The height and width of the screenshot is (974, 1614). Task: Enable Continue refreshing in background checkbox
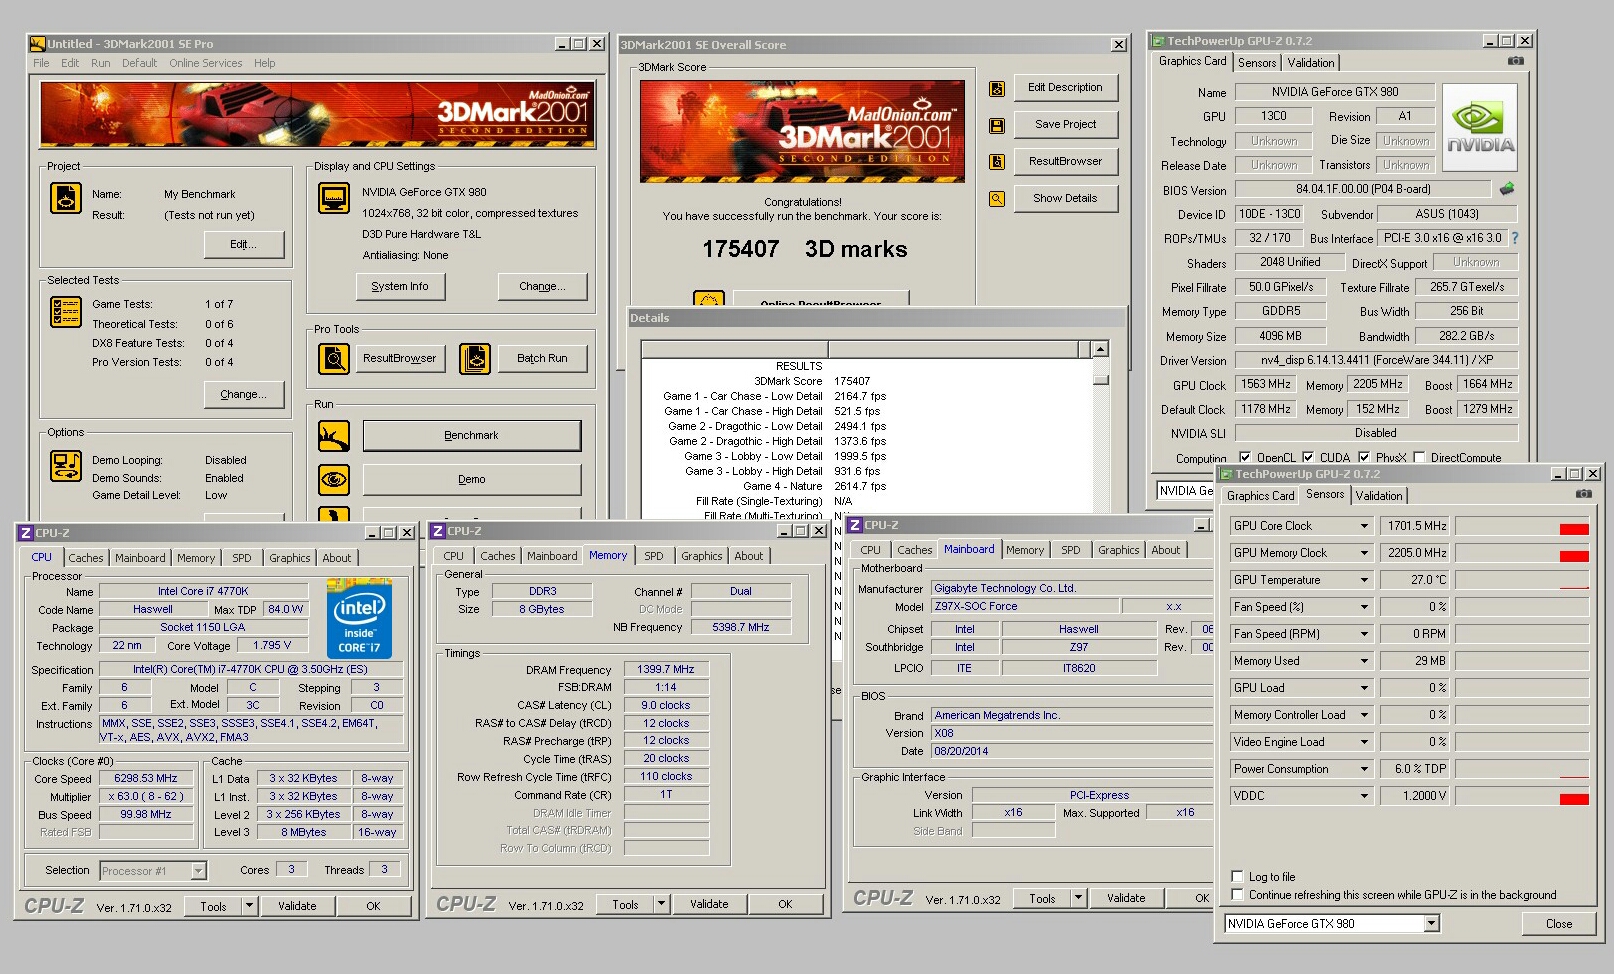click(1237, 895)
